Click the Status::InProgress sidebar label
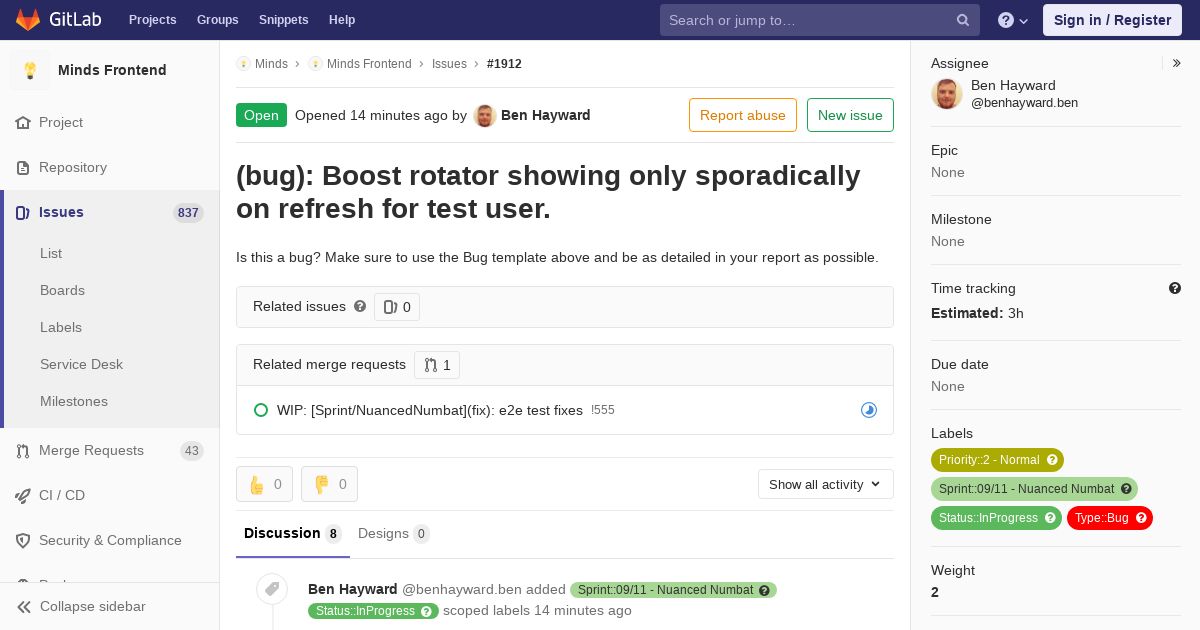 point(988,518)
